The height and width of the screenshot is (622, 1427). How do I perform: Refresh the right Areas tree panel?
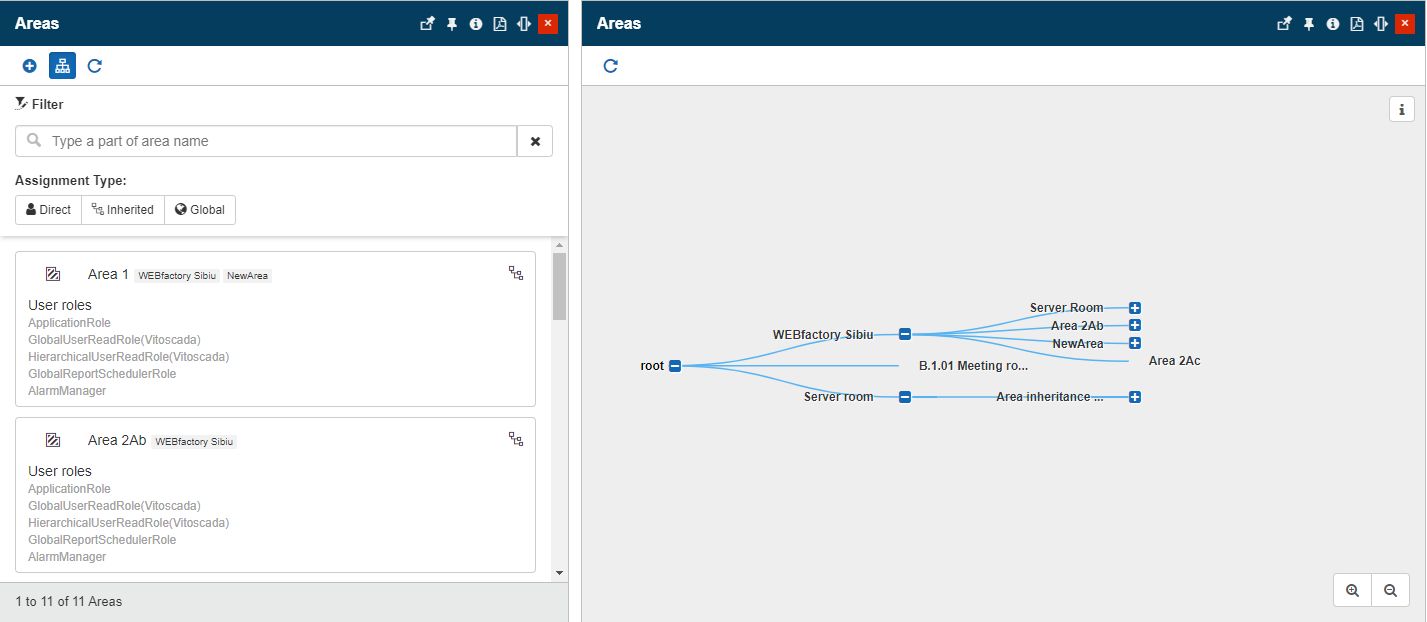point(610,66)
